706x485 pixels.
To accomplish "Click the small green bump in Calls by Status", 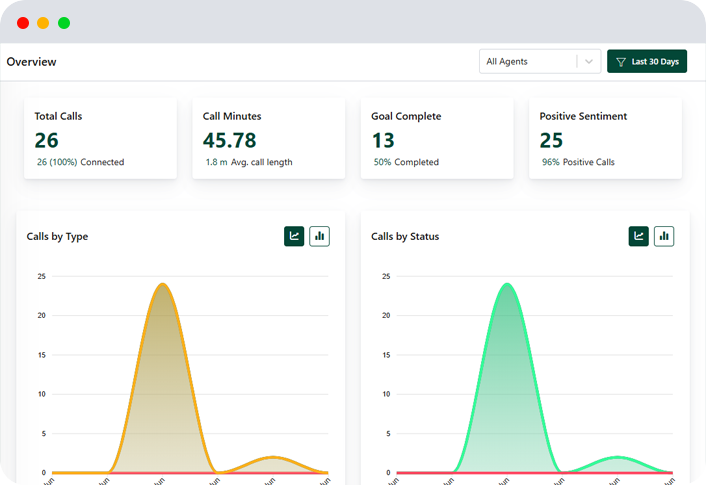I will pyautogui.click(x=615, y=458).
